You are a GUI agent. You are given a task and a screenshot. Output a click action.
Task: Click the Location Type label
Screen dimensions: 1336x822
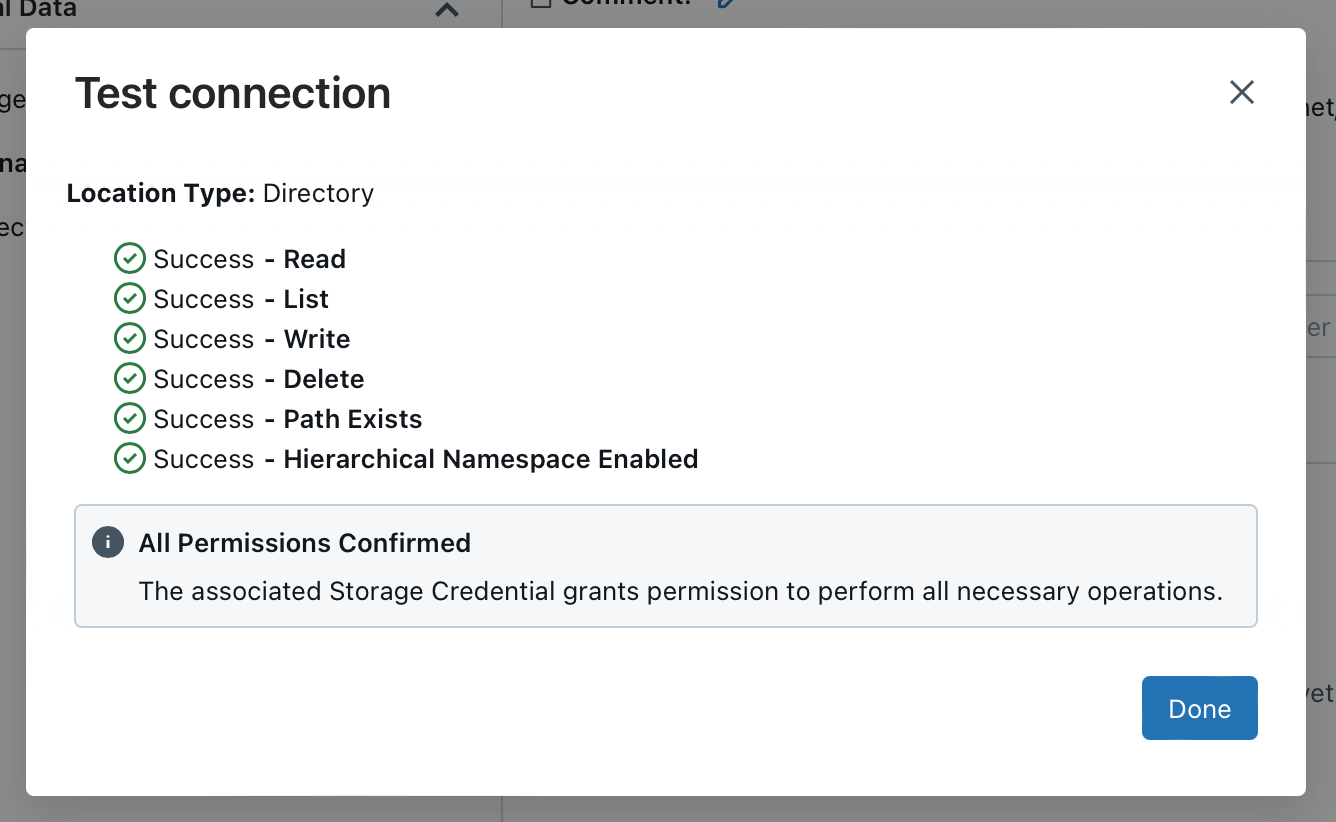[161, 193]
